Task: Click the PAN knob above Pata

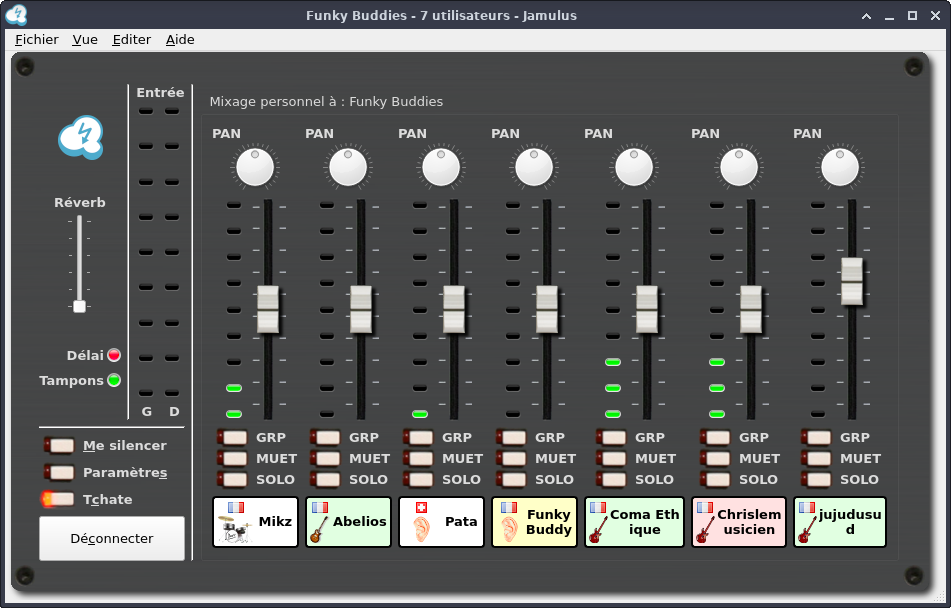Action: (441, 167)
